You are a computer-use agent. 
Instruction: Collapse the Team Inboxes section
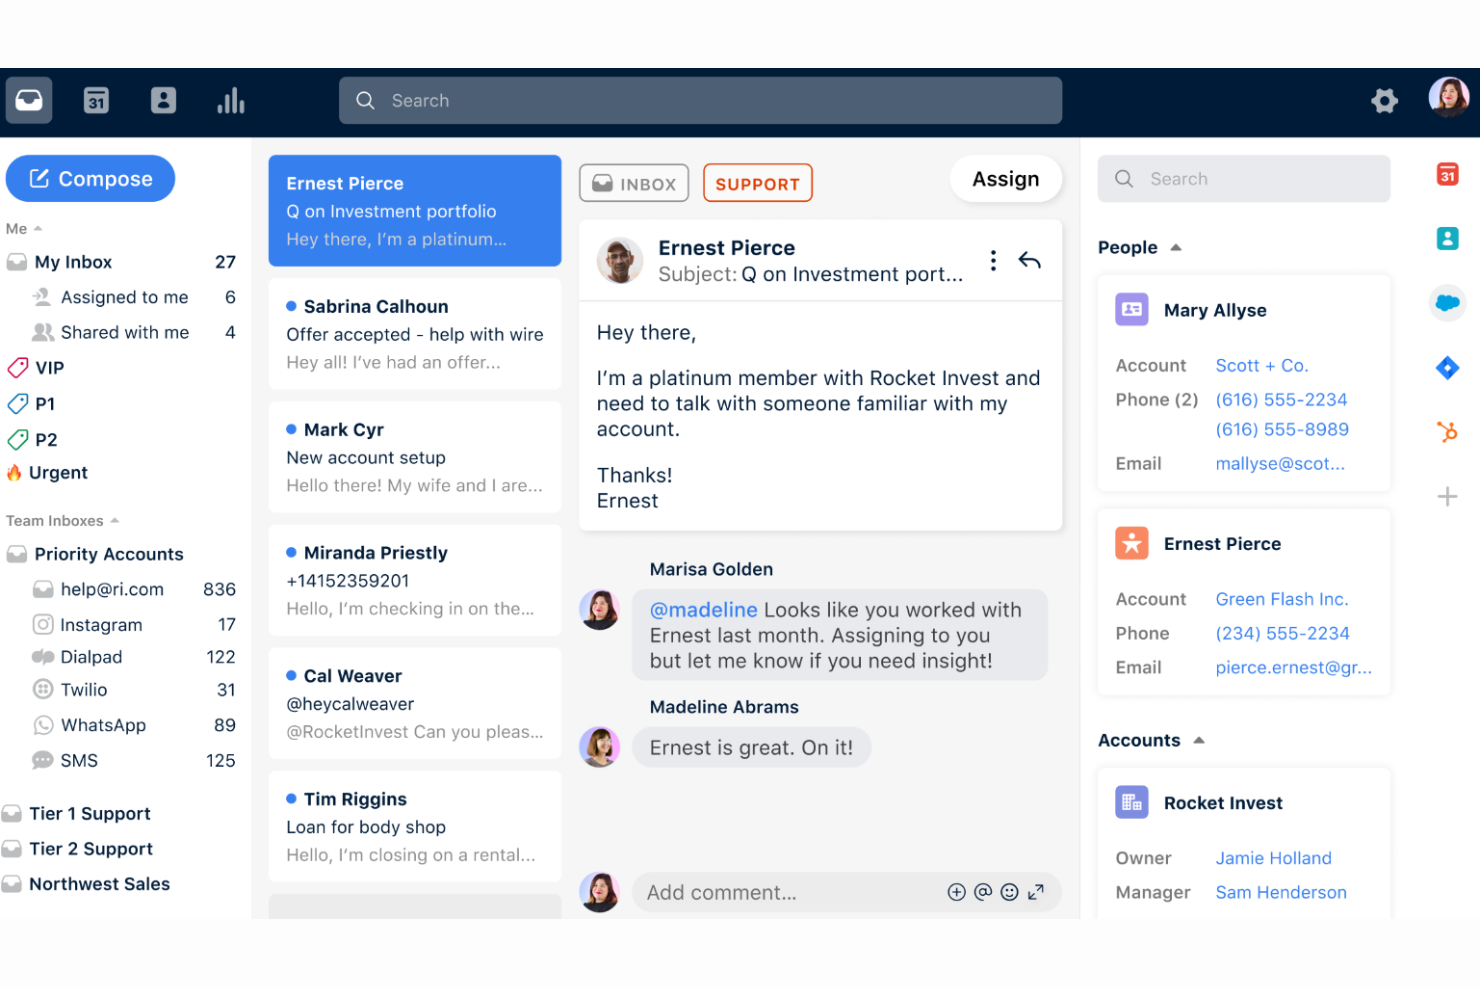[x=115, y=521]
